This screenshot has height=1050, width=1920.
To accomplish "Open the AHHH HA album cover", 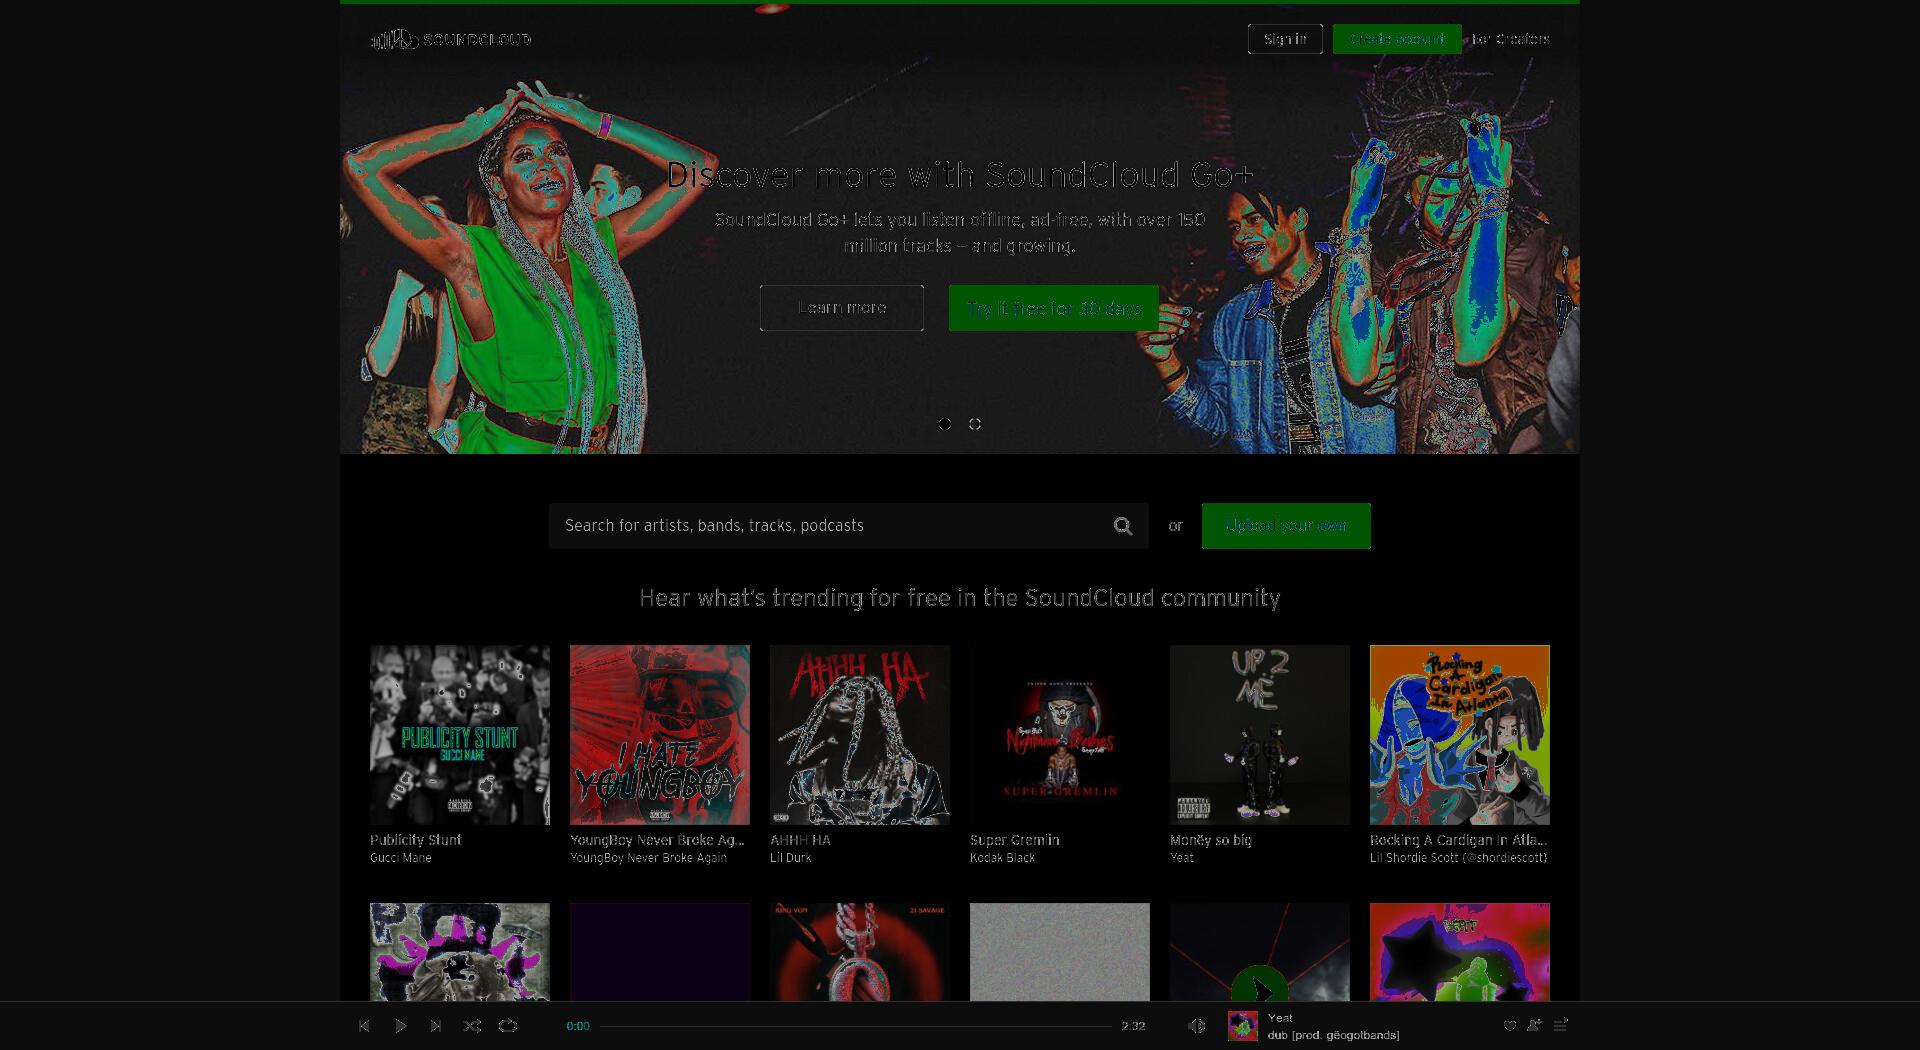I will coord(860,735).
